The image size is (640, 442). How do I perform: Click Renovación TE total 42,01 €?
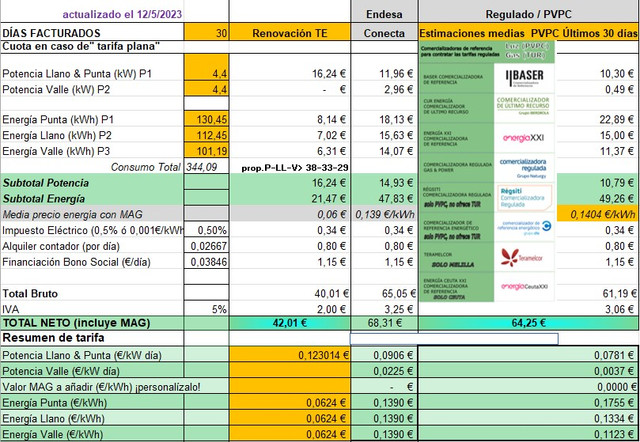290,323
